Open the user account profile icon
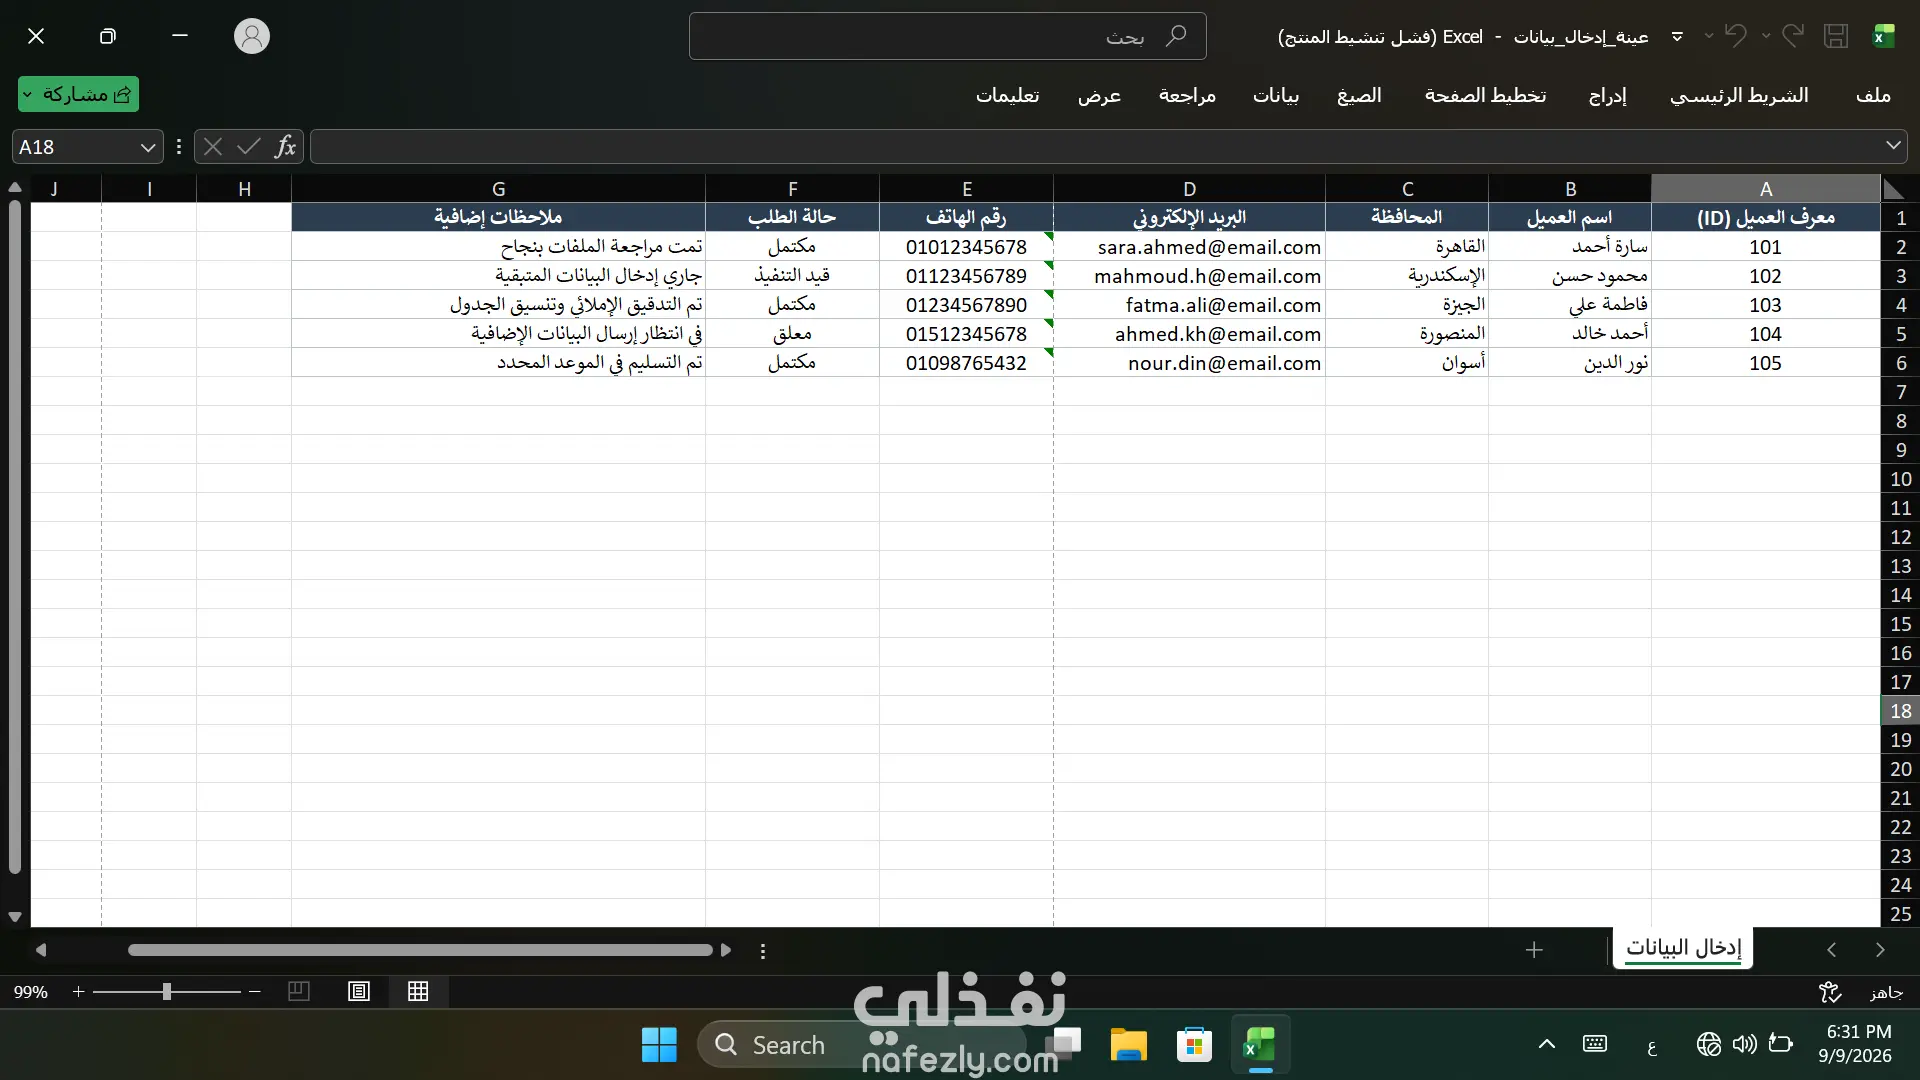 click(252, 36)
